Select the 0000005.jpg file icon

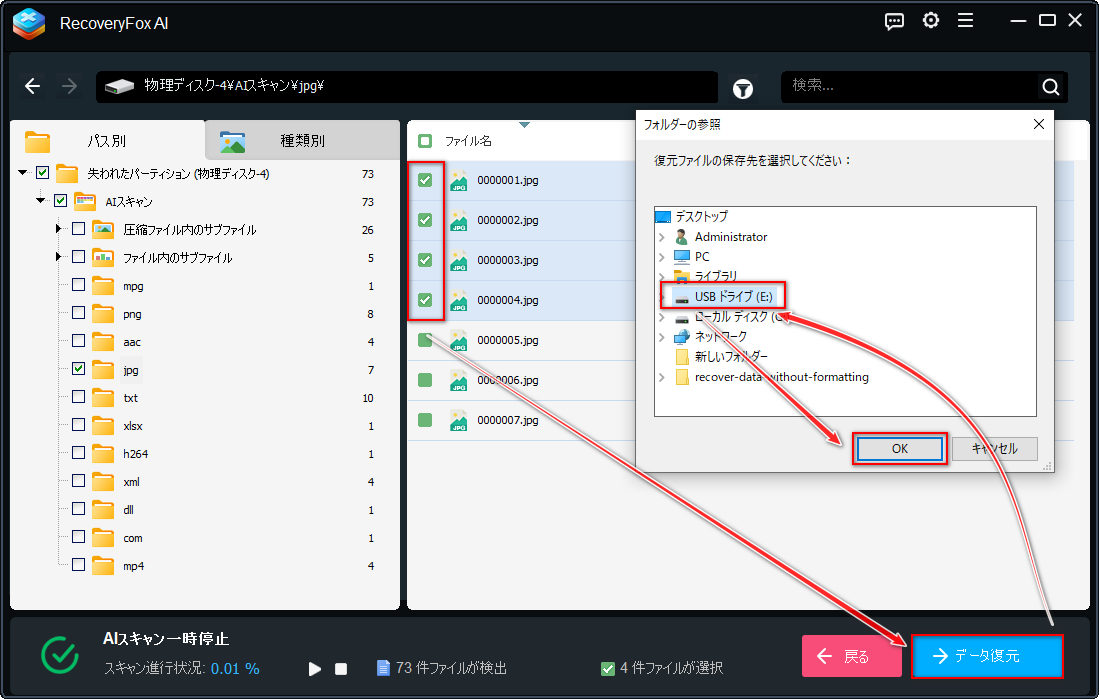tap(458, 340)
